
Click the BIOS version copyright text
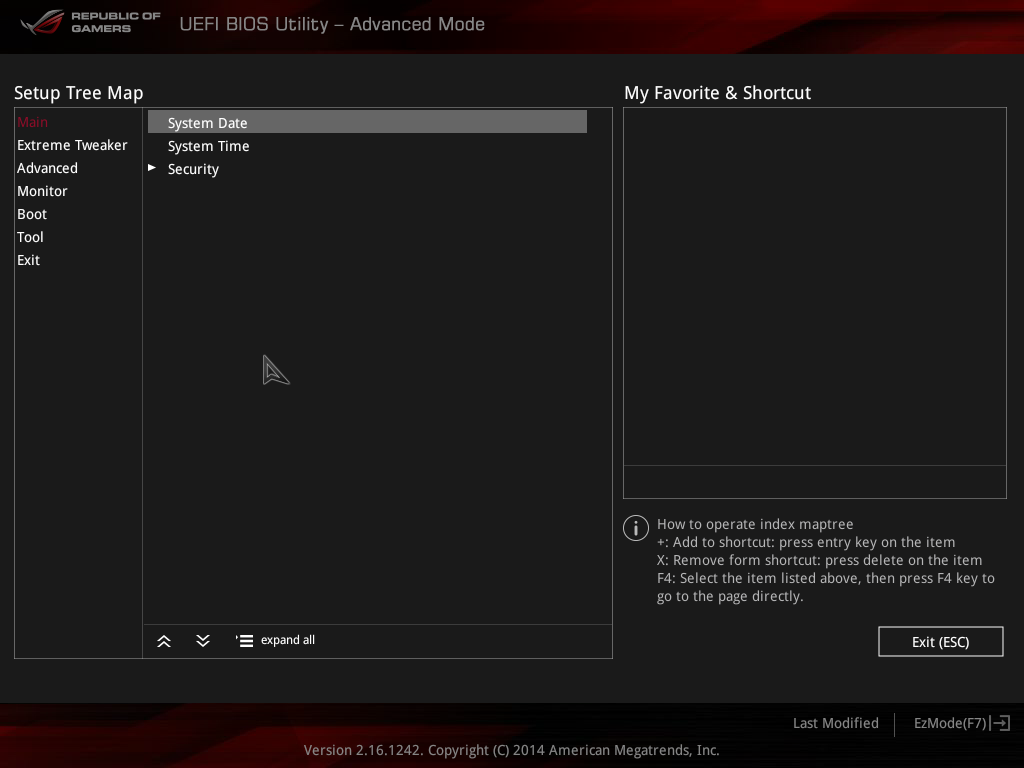511,750
